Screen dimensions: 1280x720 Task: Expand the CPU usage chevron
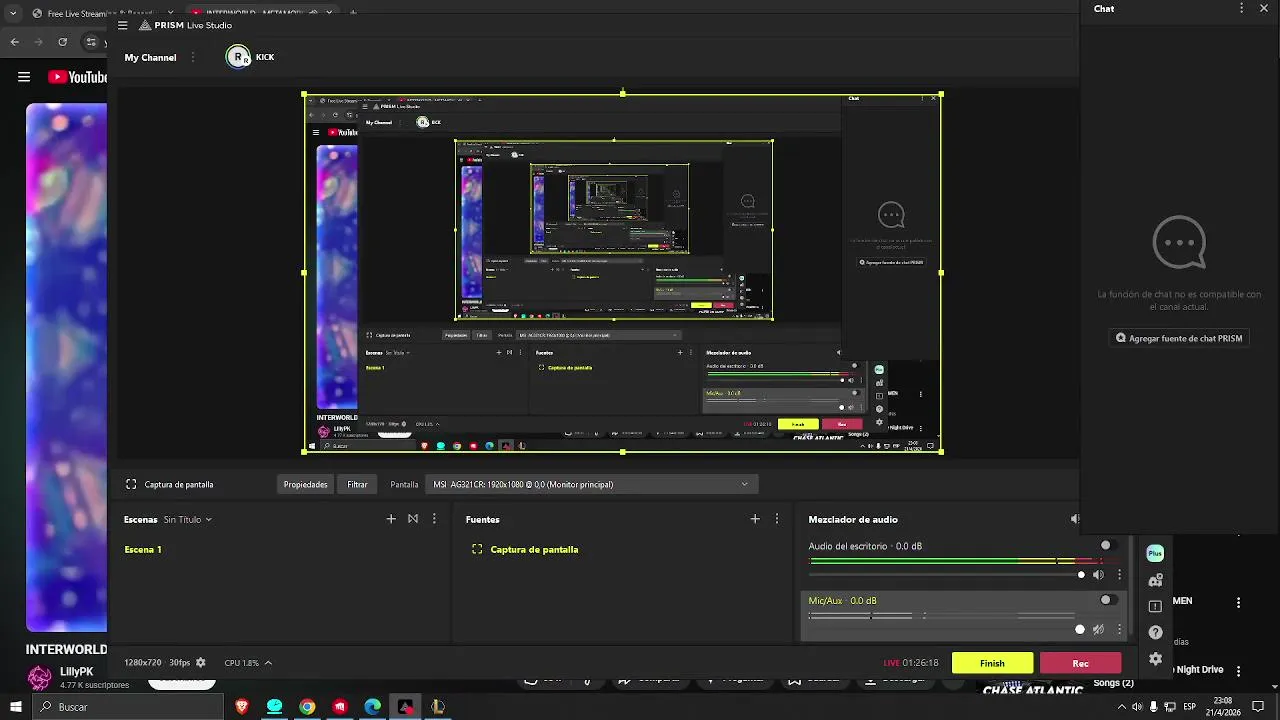pyautogui.click(x=267, y=663)
